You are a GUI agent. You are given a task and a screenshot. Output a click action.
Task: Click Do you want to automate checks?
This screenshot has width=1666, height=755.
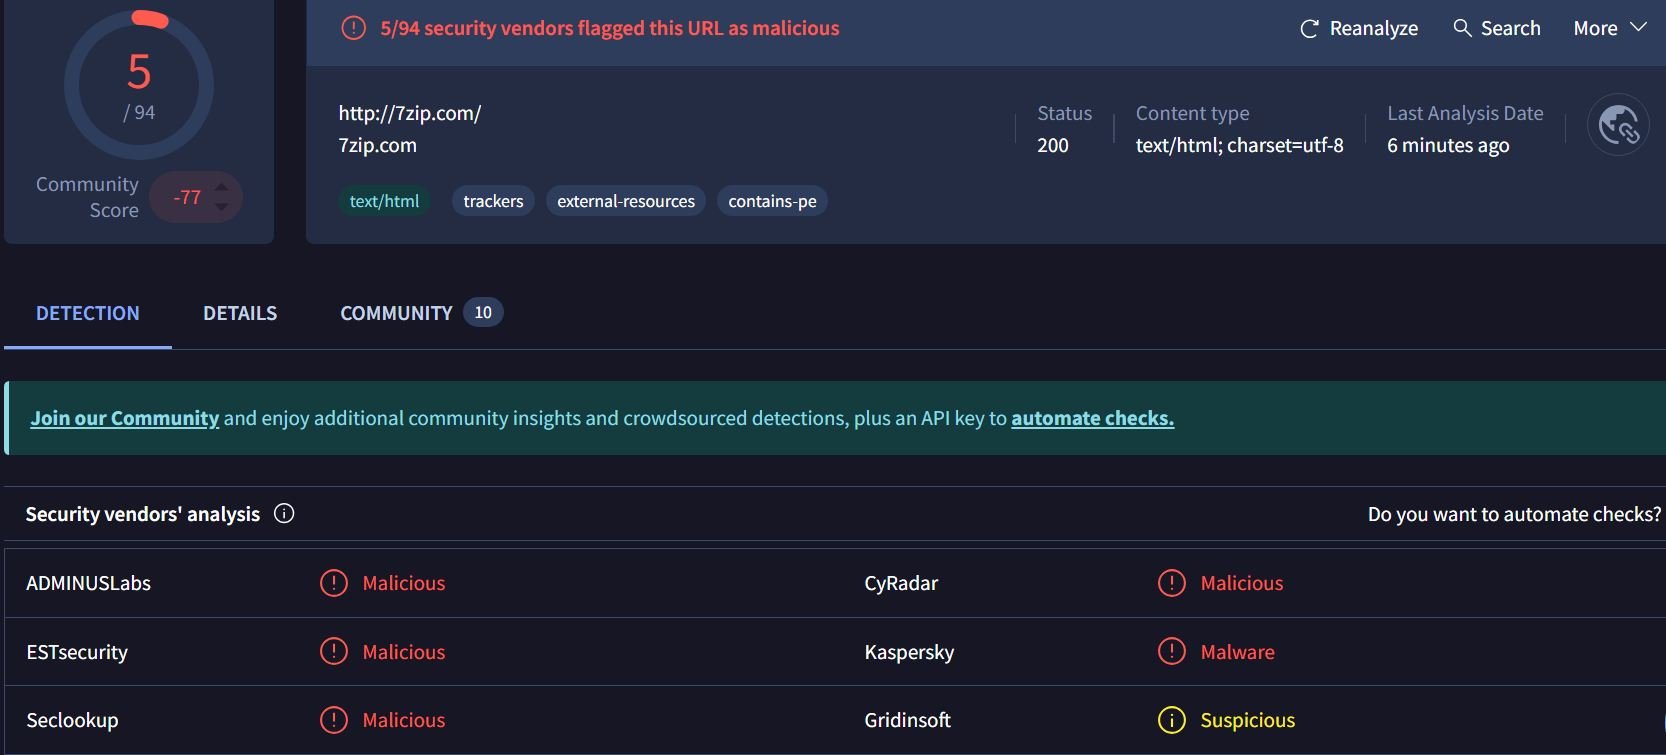pyautogui.click(x=1514, y=514)
